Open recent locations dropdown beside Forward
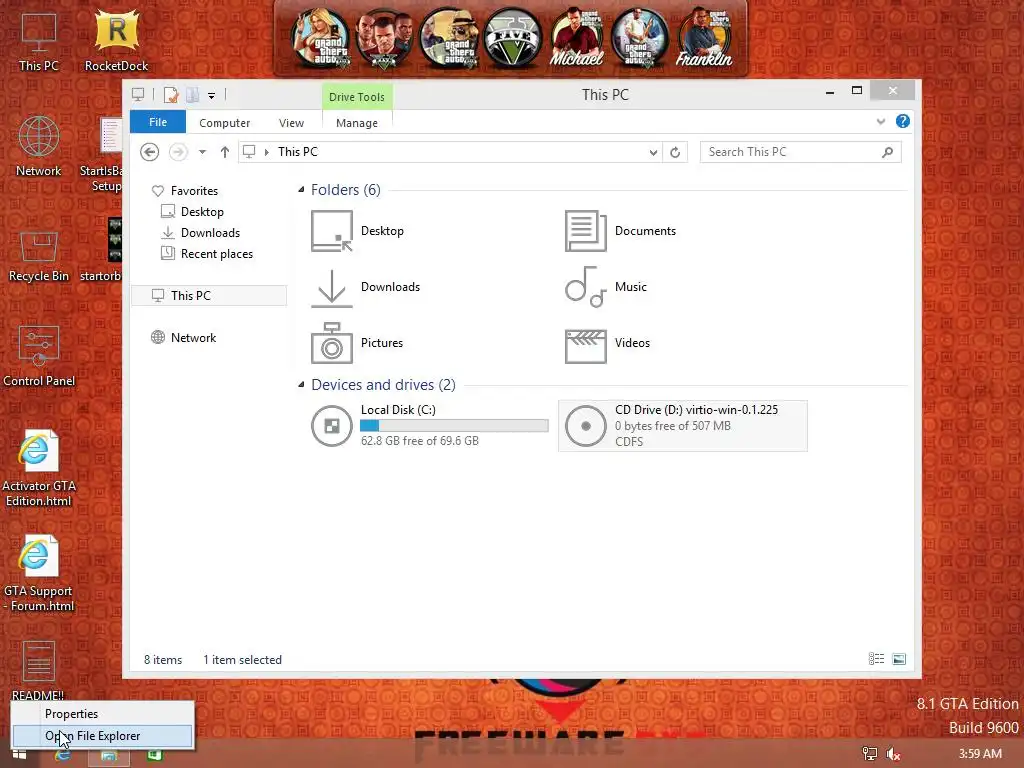This screenshot has width=1024, height=768. [x=202, y=152]
